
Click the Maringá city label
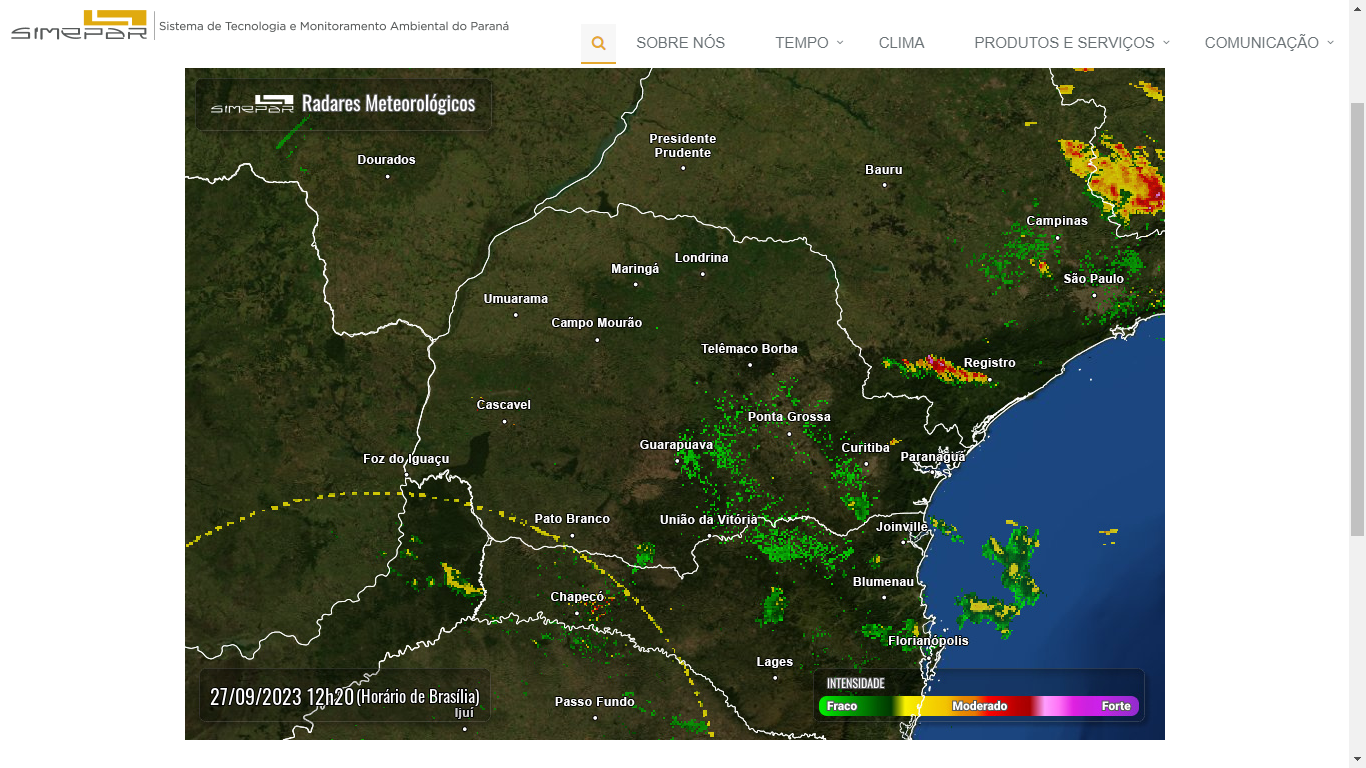(635, 269)
